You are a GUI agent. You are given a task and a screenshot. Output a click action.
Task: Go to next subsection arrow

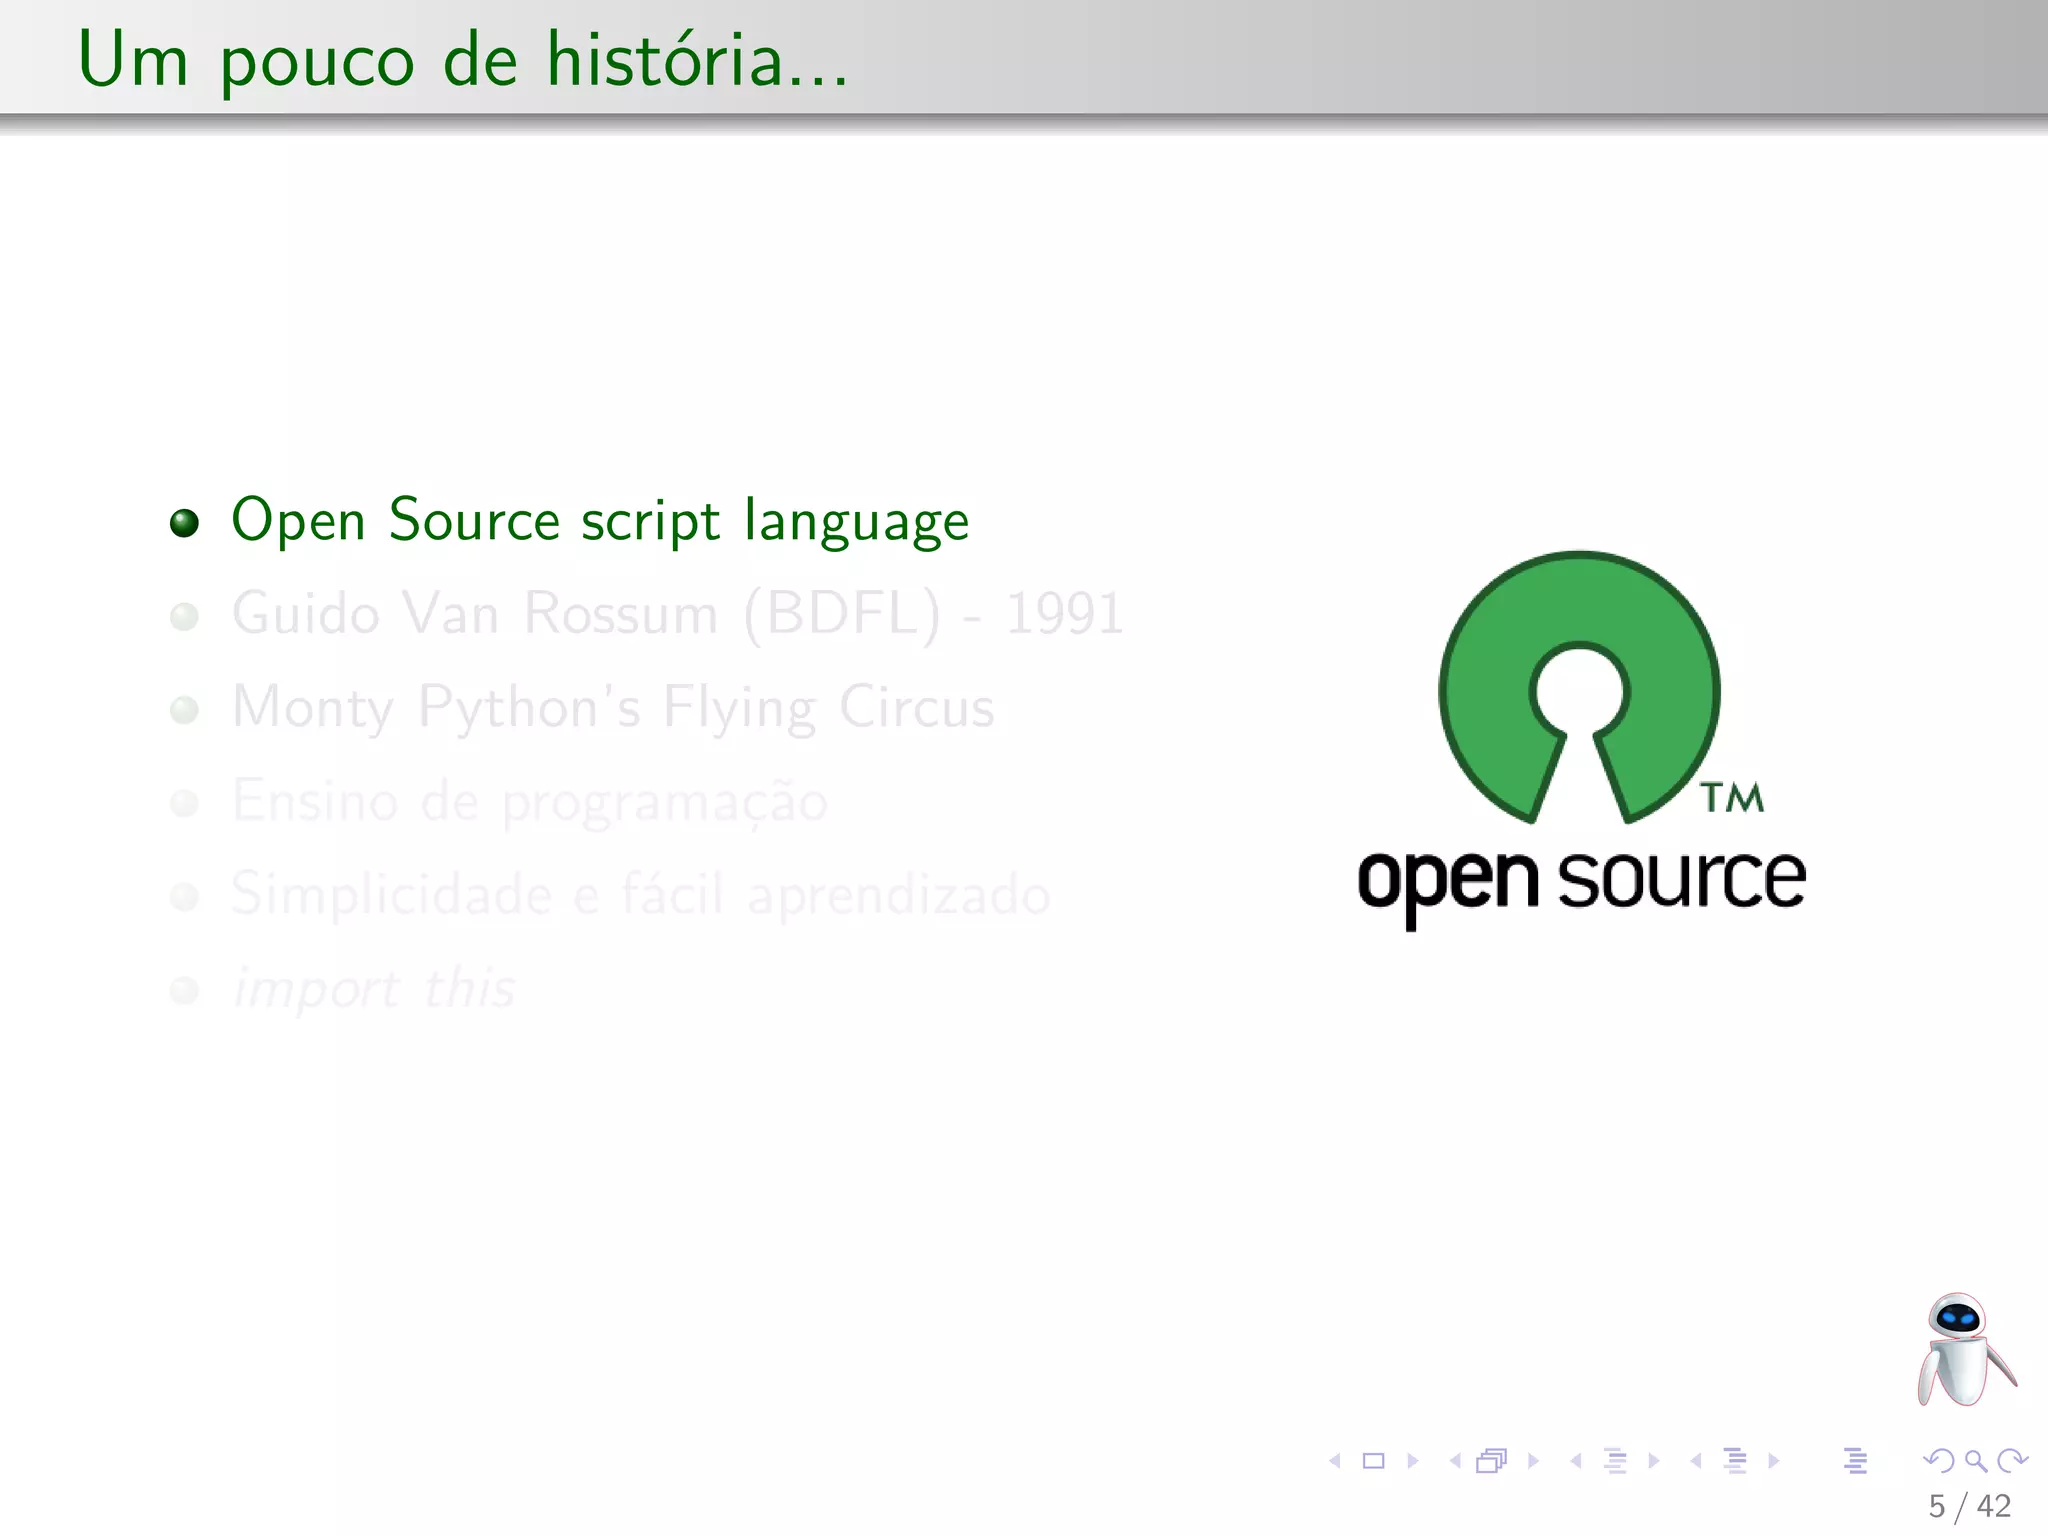click(x=1654, y=1461)
